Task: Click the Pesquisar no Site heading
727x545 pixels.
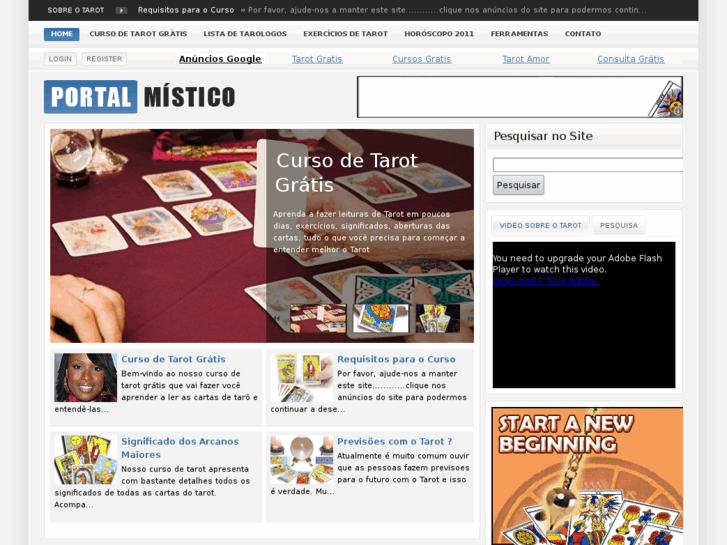Action: pos(543,136)
